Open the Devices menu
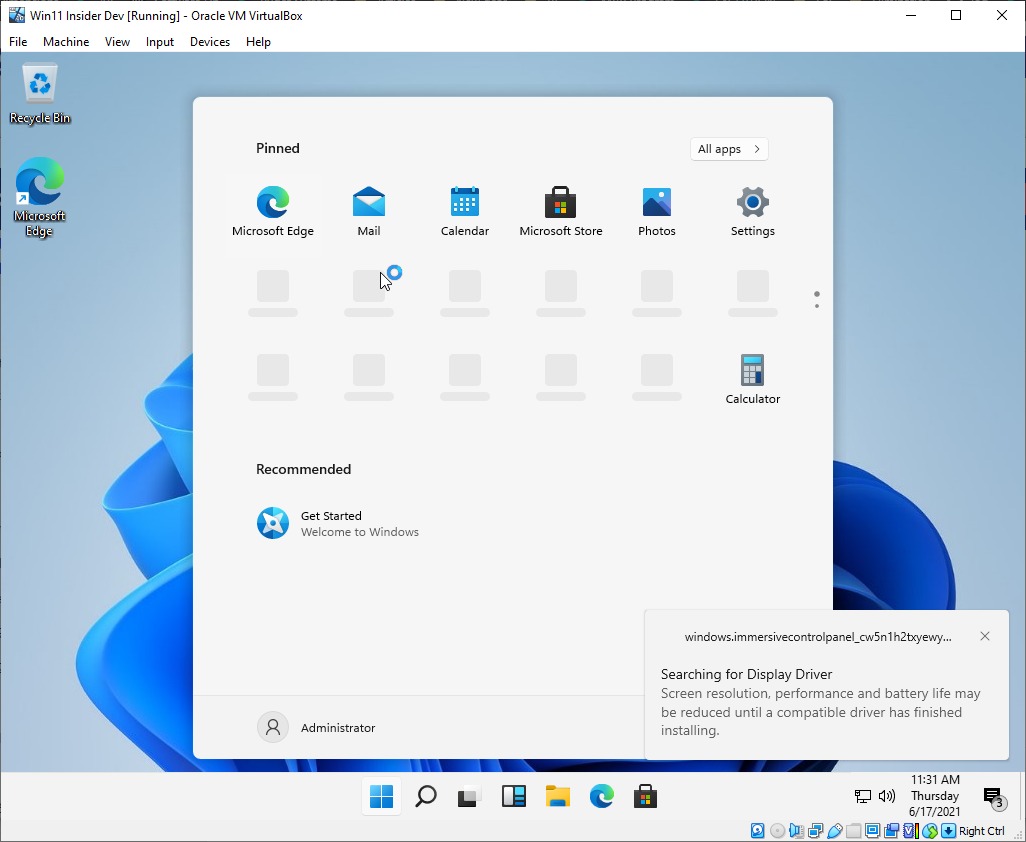This screenshot has width=1026, height=842. click(210, 42)
